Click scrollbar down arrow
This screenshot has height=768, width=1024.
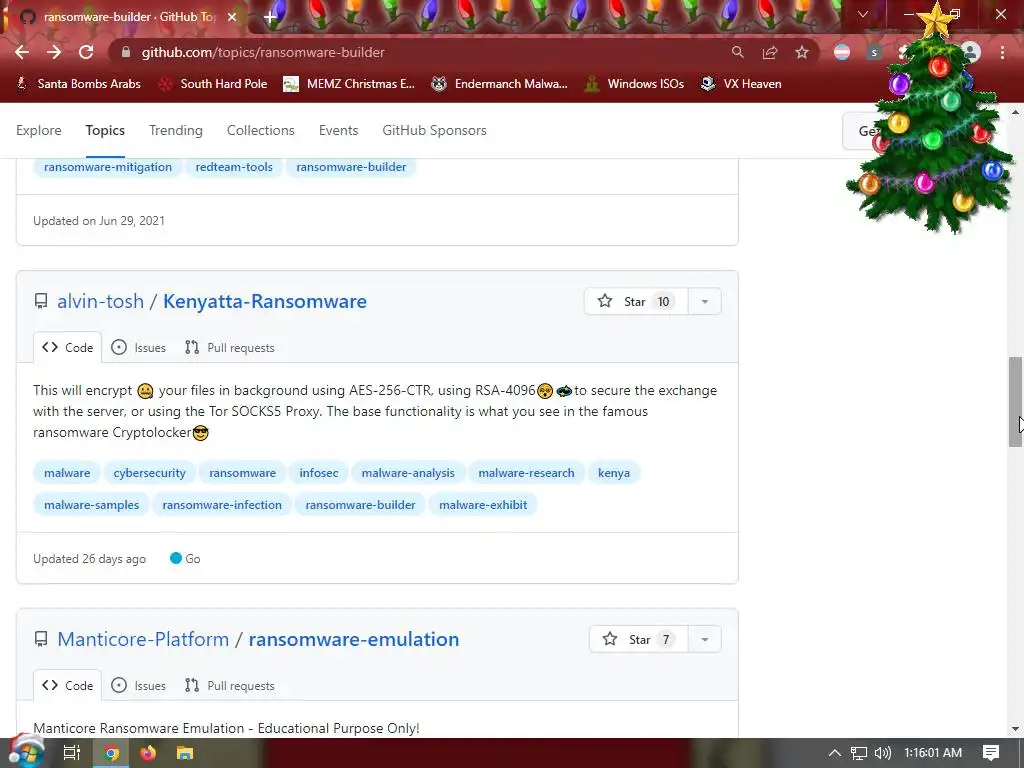point(1015,728)
